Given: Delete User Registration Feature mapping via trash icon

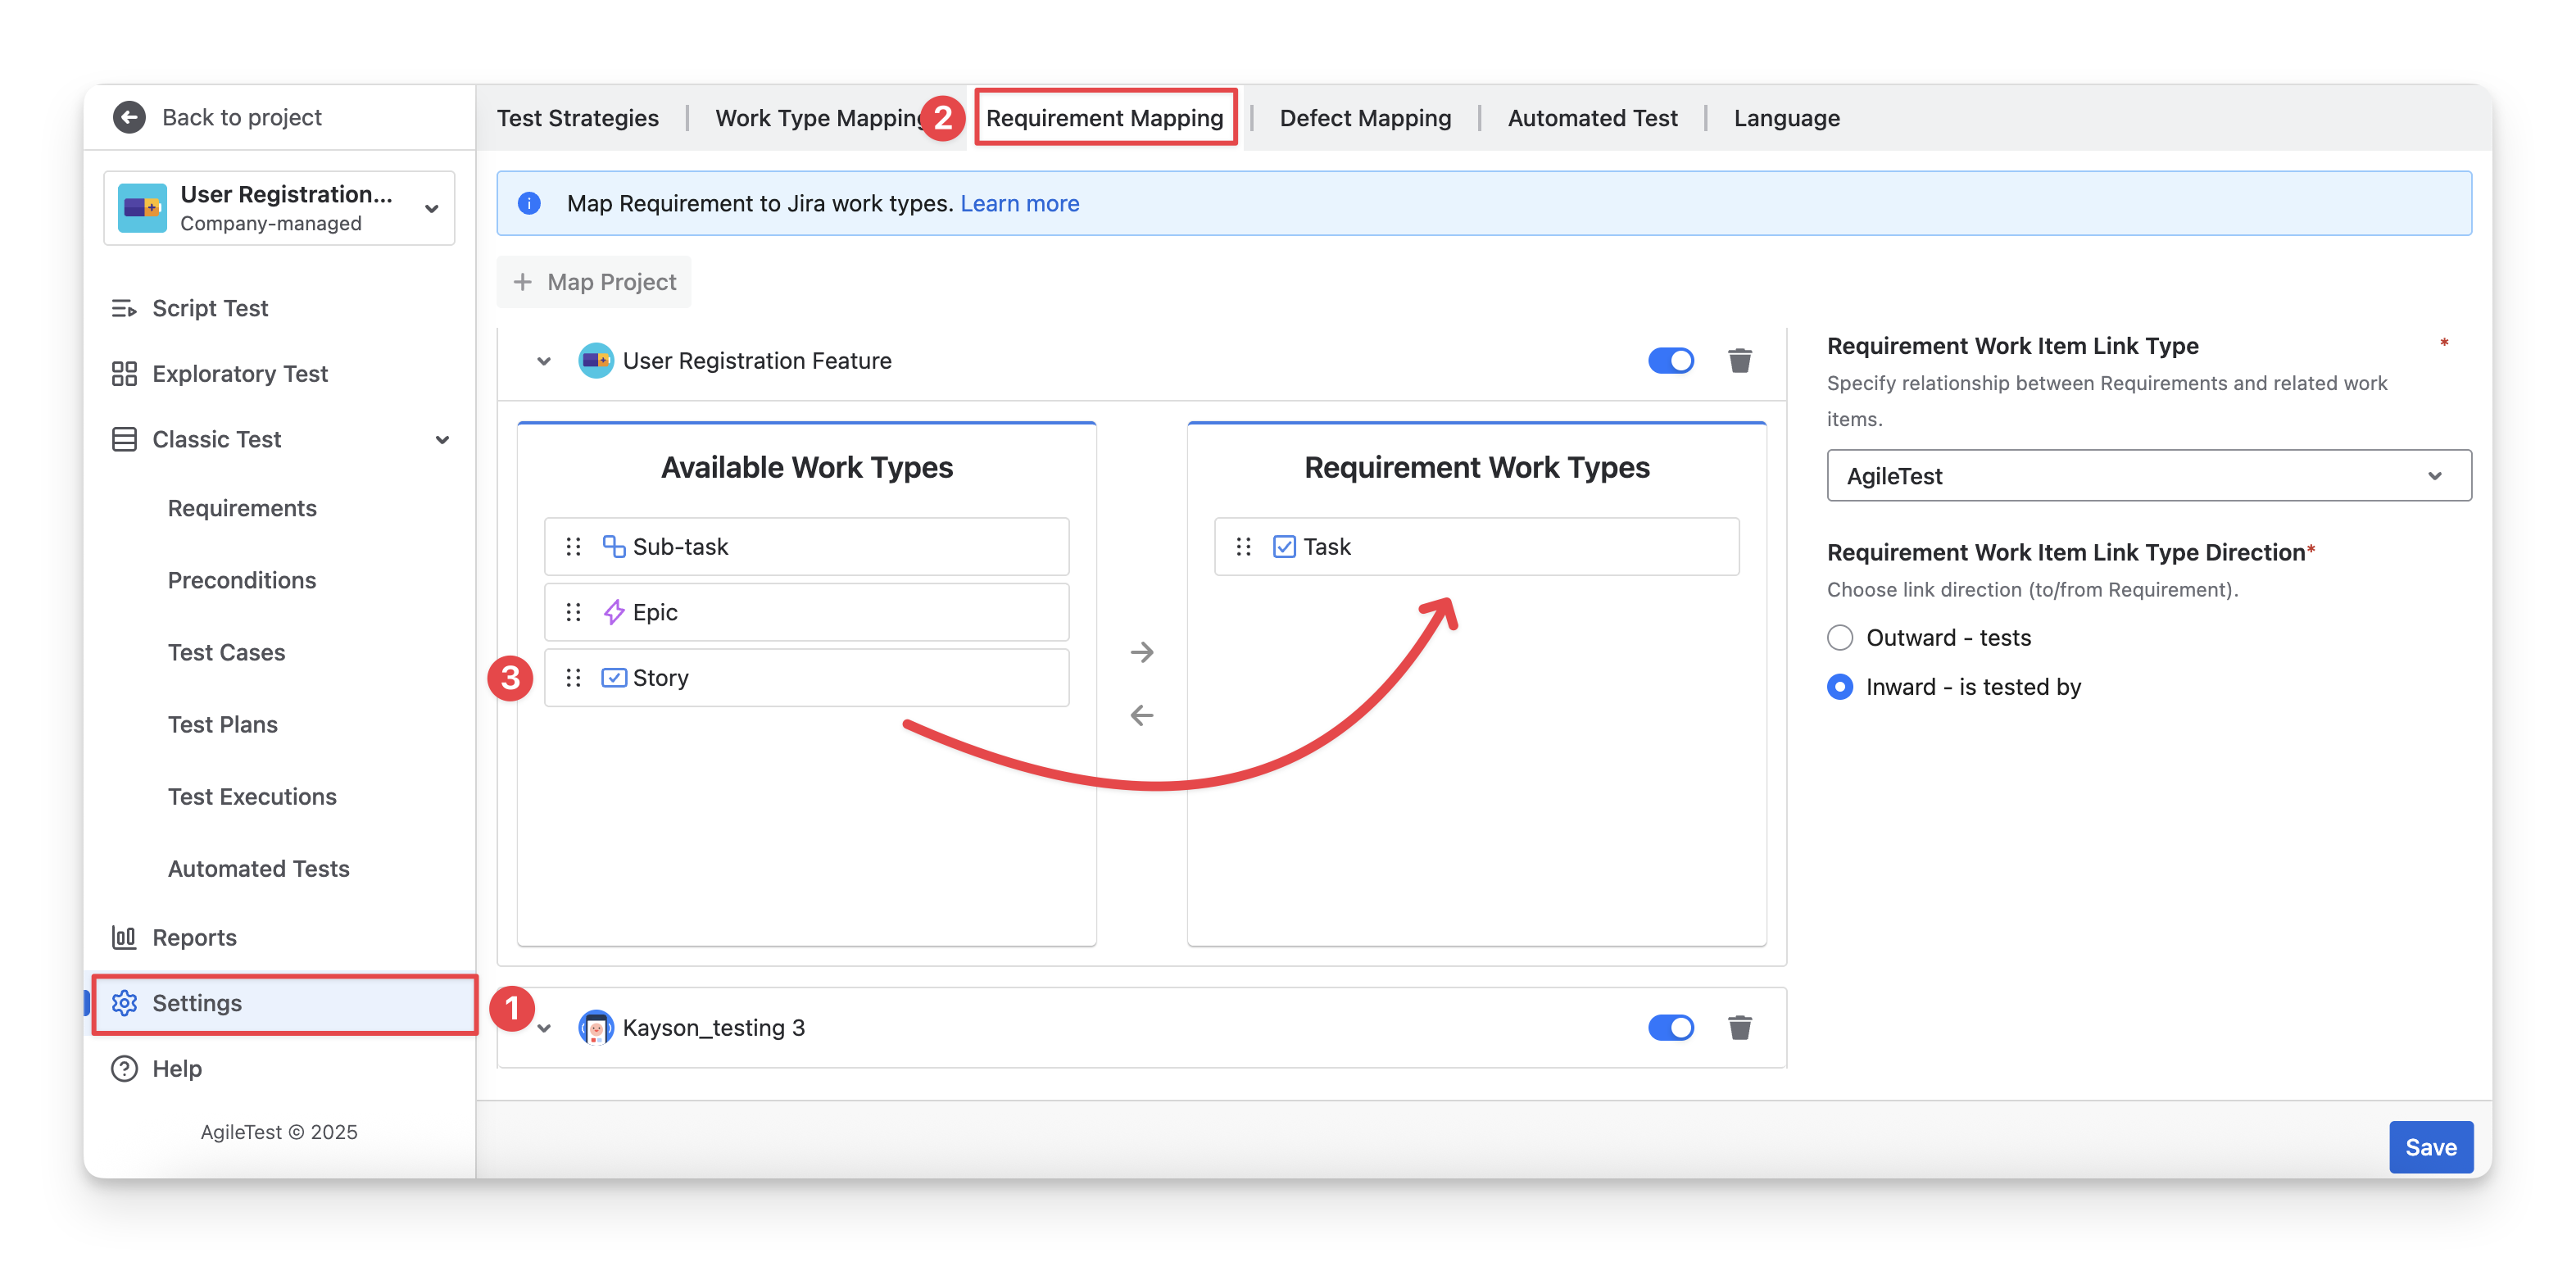Looking at the screenshot, I should tap(1739, 360).
